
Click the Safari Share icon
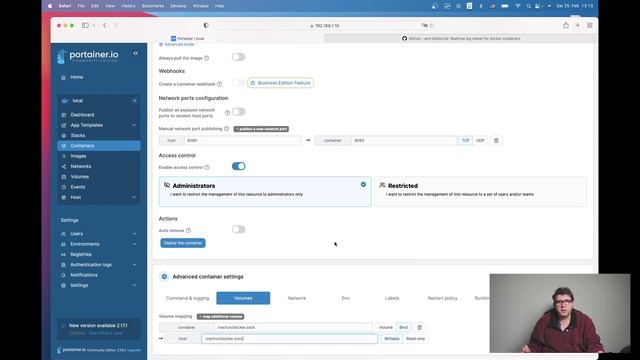[x=566, y=25]
